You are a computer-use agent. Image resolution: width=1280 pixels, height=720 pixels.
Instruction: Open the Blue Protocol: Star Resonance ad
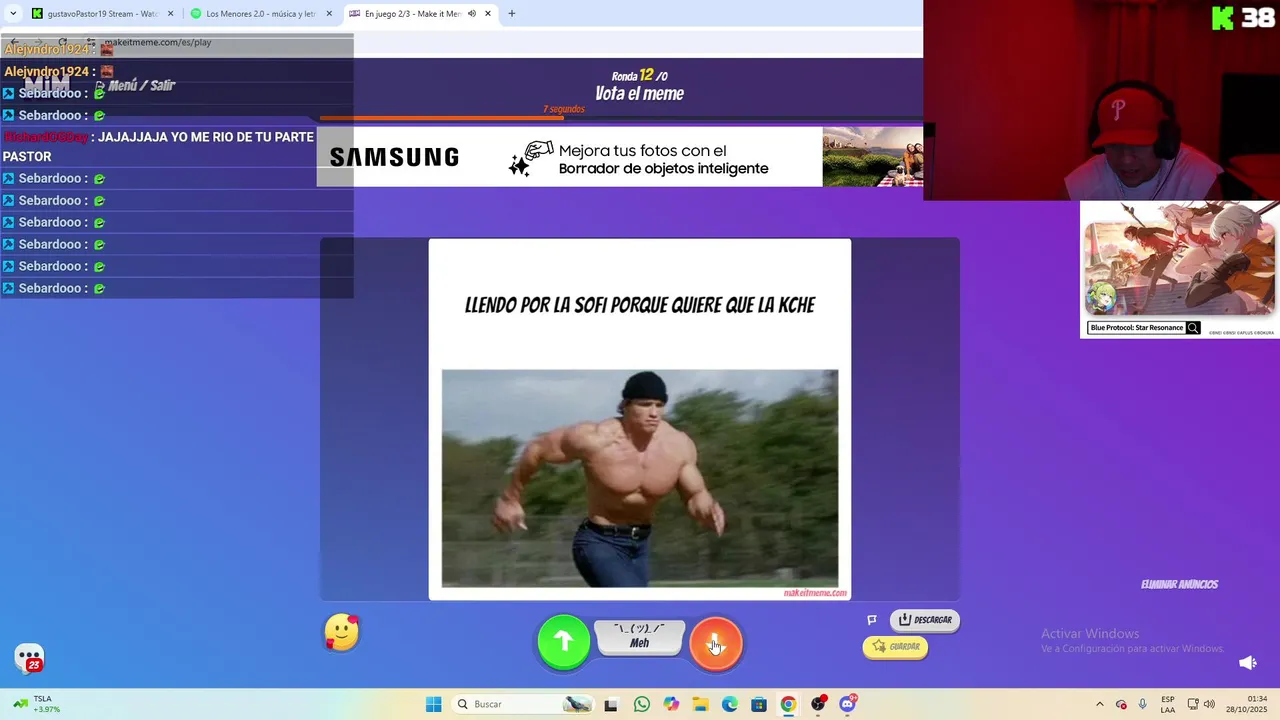pos(1180,270)
